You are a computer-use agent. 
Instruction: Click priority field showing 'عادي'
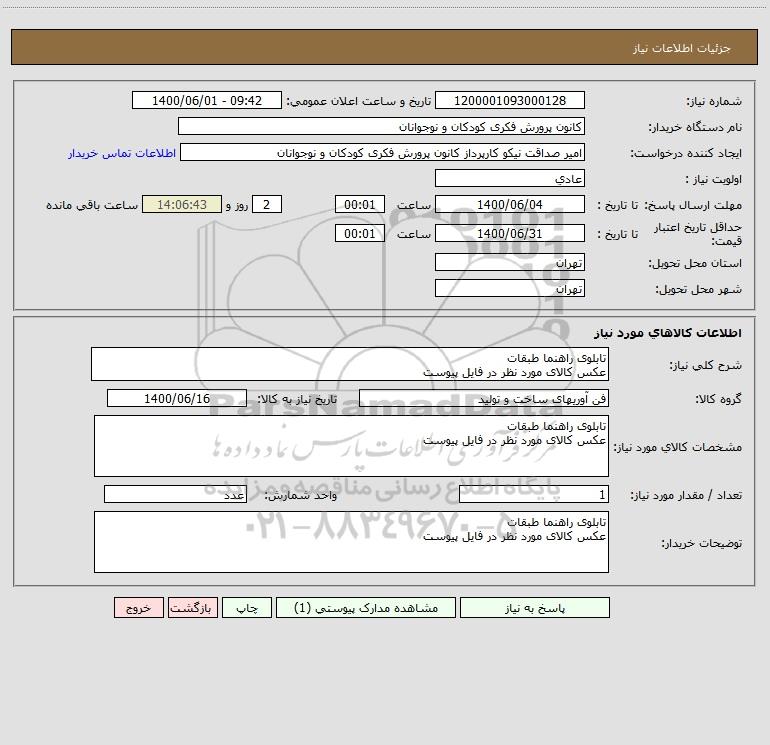(510, 178)
